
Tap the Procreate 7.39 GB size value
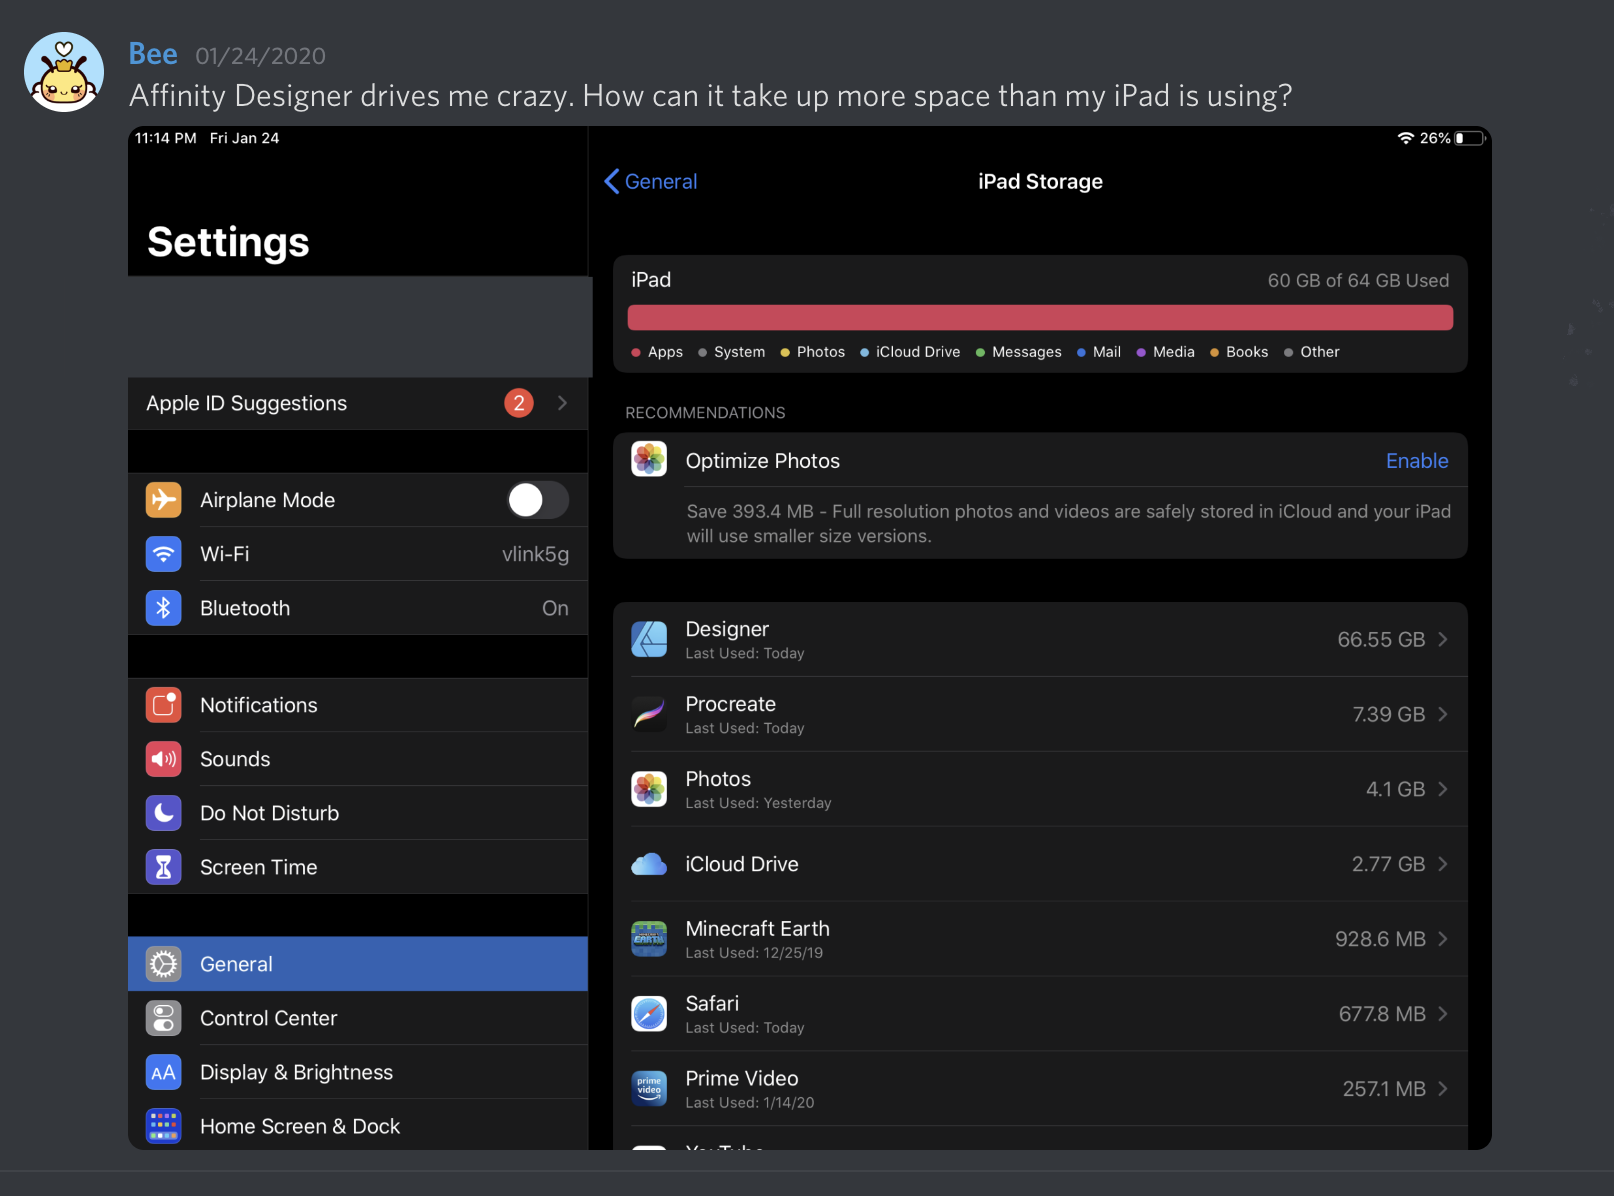click(1388, 714)
